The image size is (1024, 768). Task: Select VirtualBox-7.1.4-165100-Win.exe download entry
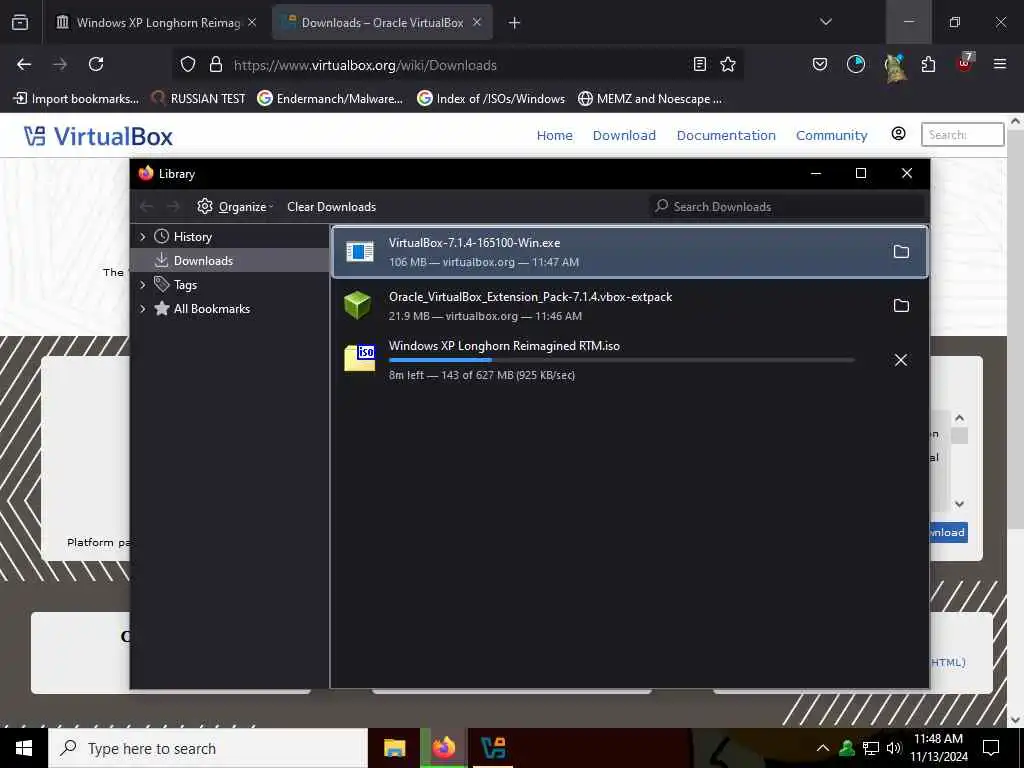(x=630, y=252)
